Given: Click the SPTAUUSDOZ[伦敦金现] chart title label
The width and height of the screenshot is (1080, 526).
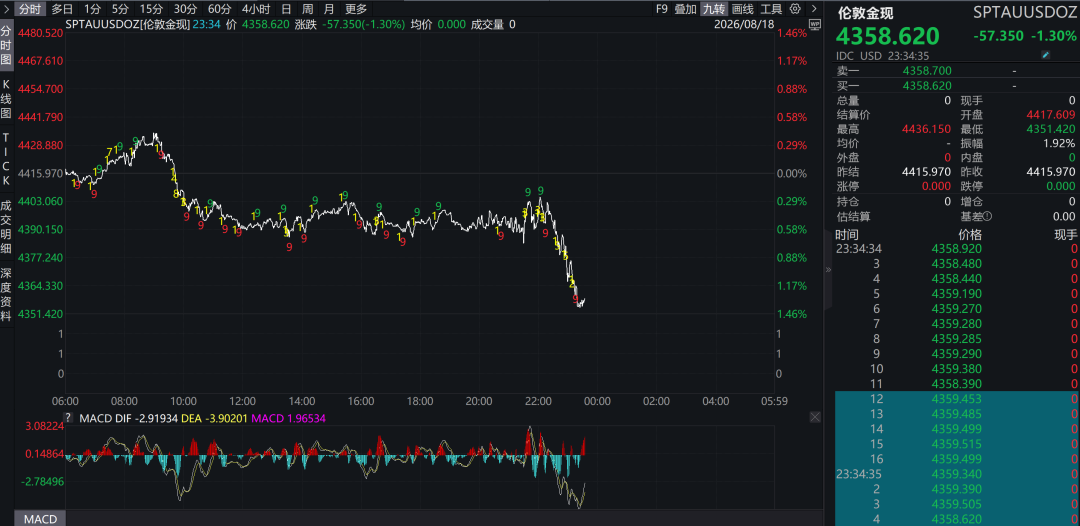Looking at the screenshot, I should tap(126, 24).
